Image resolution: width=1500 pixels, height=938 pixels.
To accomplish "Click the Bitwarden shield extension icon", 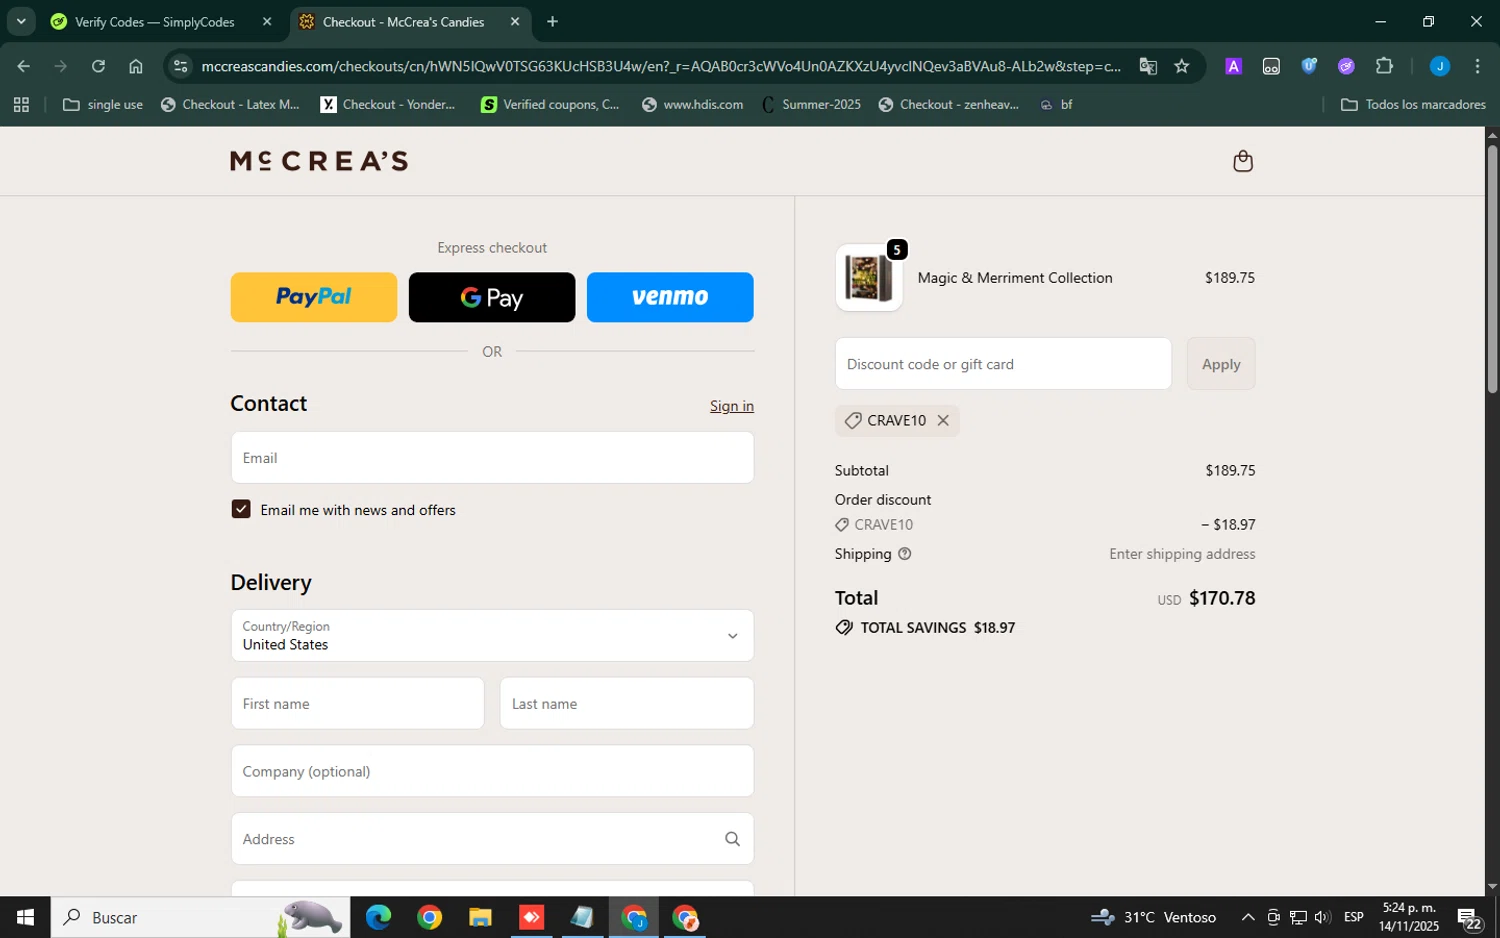I will [x=1309, y=67].
